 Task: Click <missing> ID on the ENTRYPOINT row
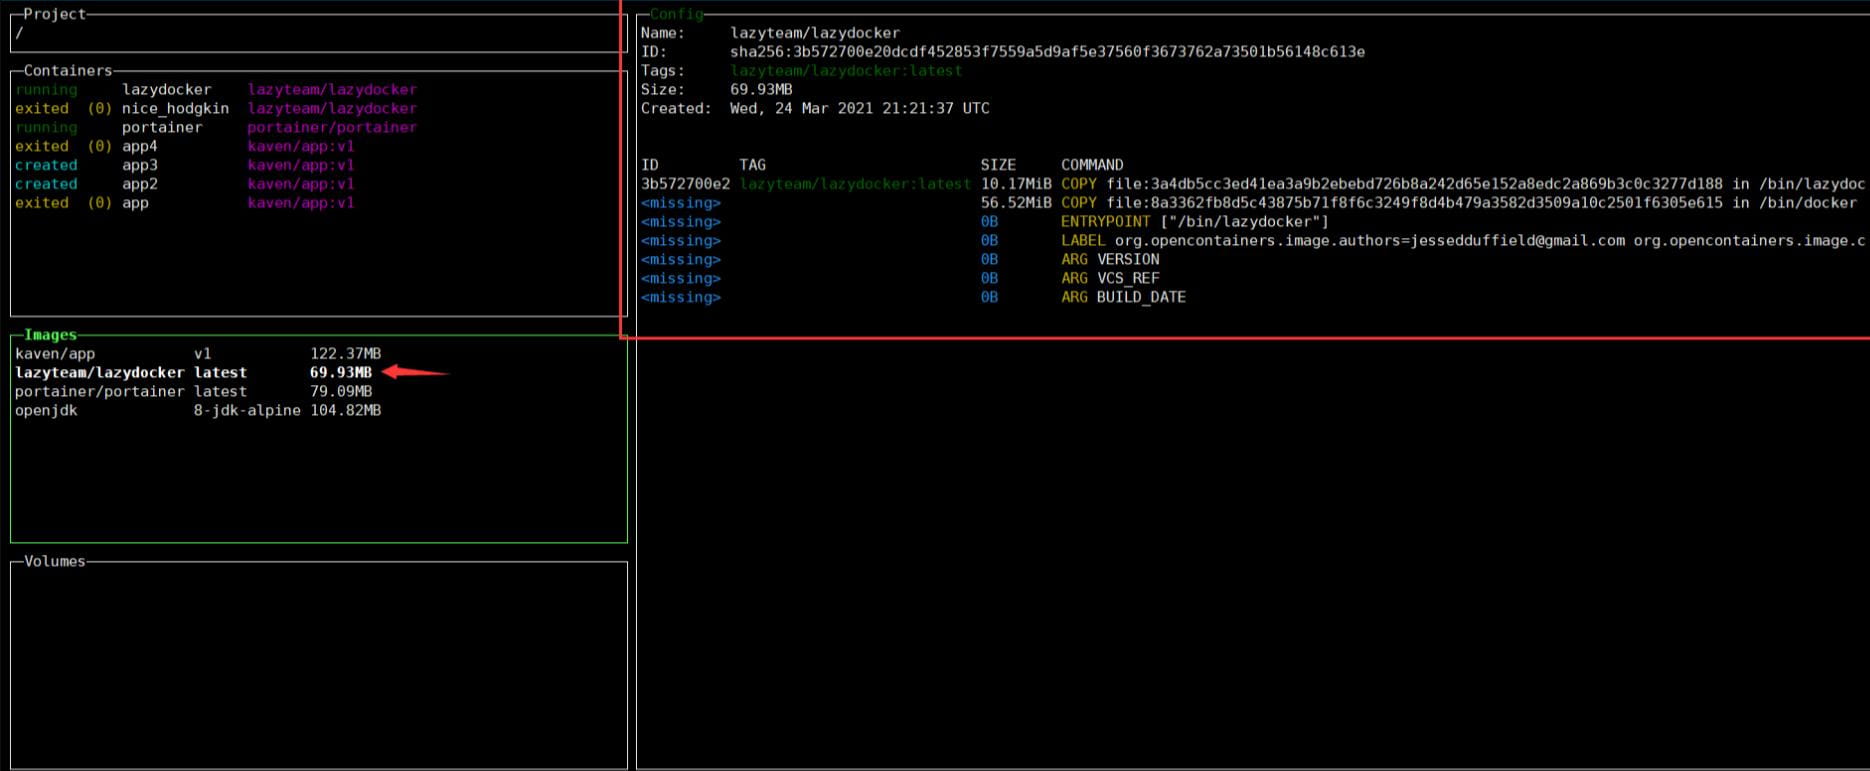(681, 222)
